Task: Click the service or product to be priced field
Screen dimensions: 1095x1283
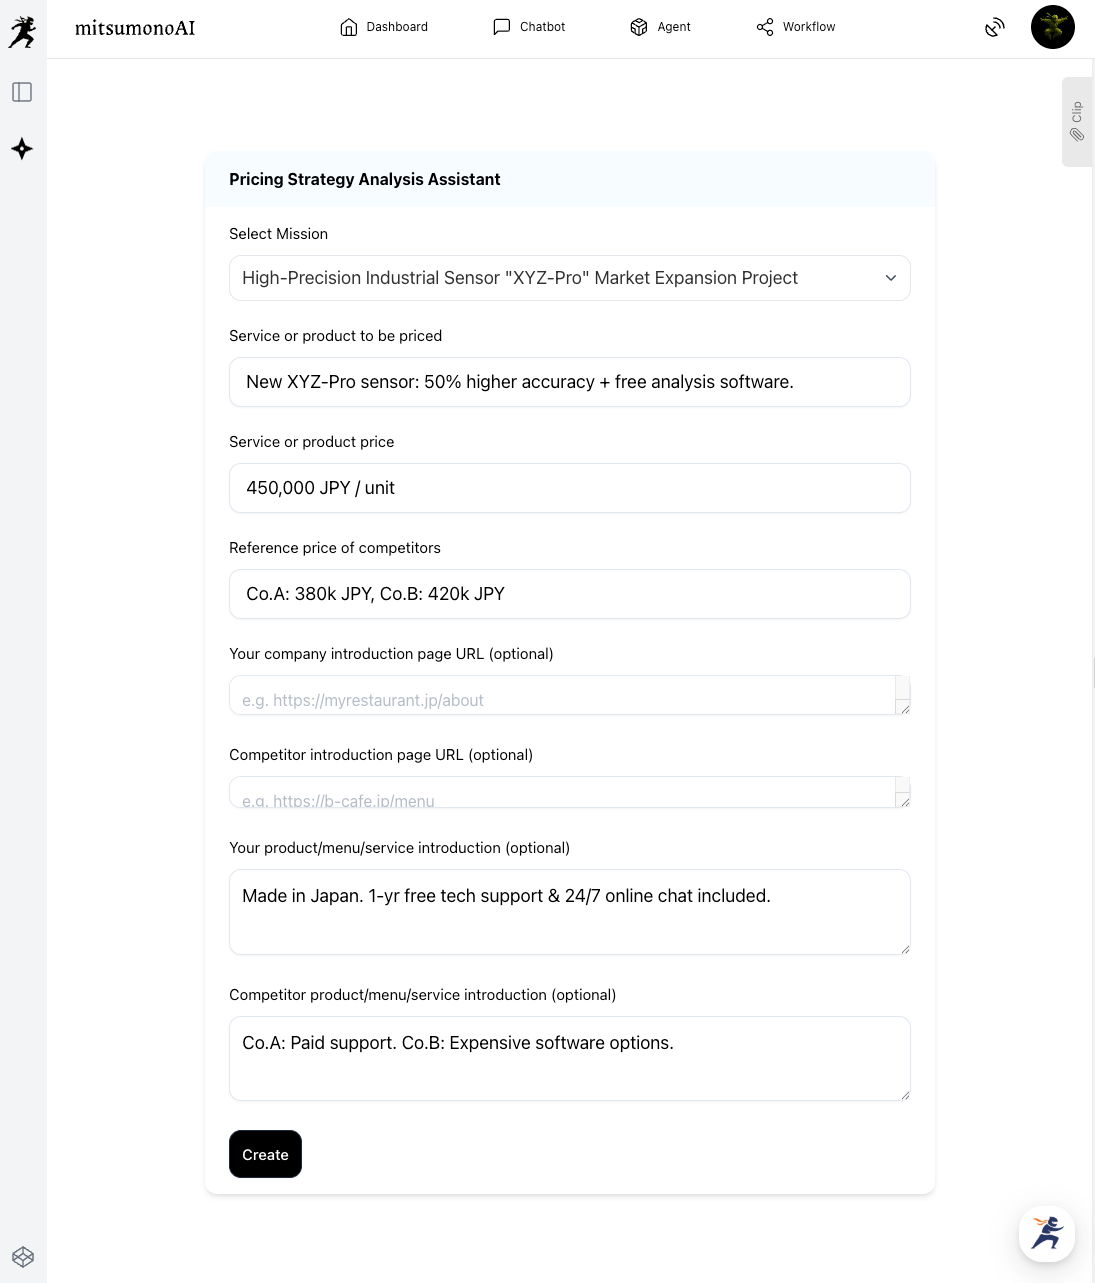Action: click(569, 382)
